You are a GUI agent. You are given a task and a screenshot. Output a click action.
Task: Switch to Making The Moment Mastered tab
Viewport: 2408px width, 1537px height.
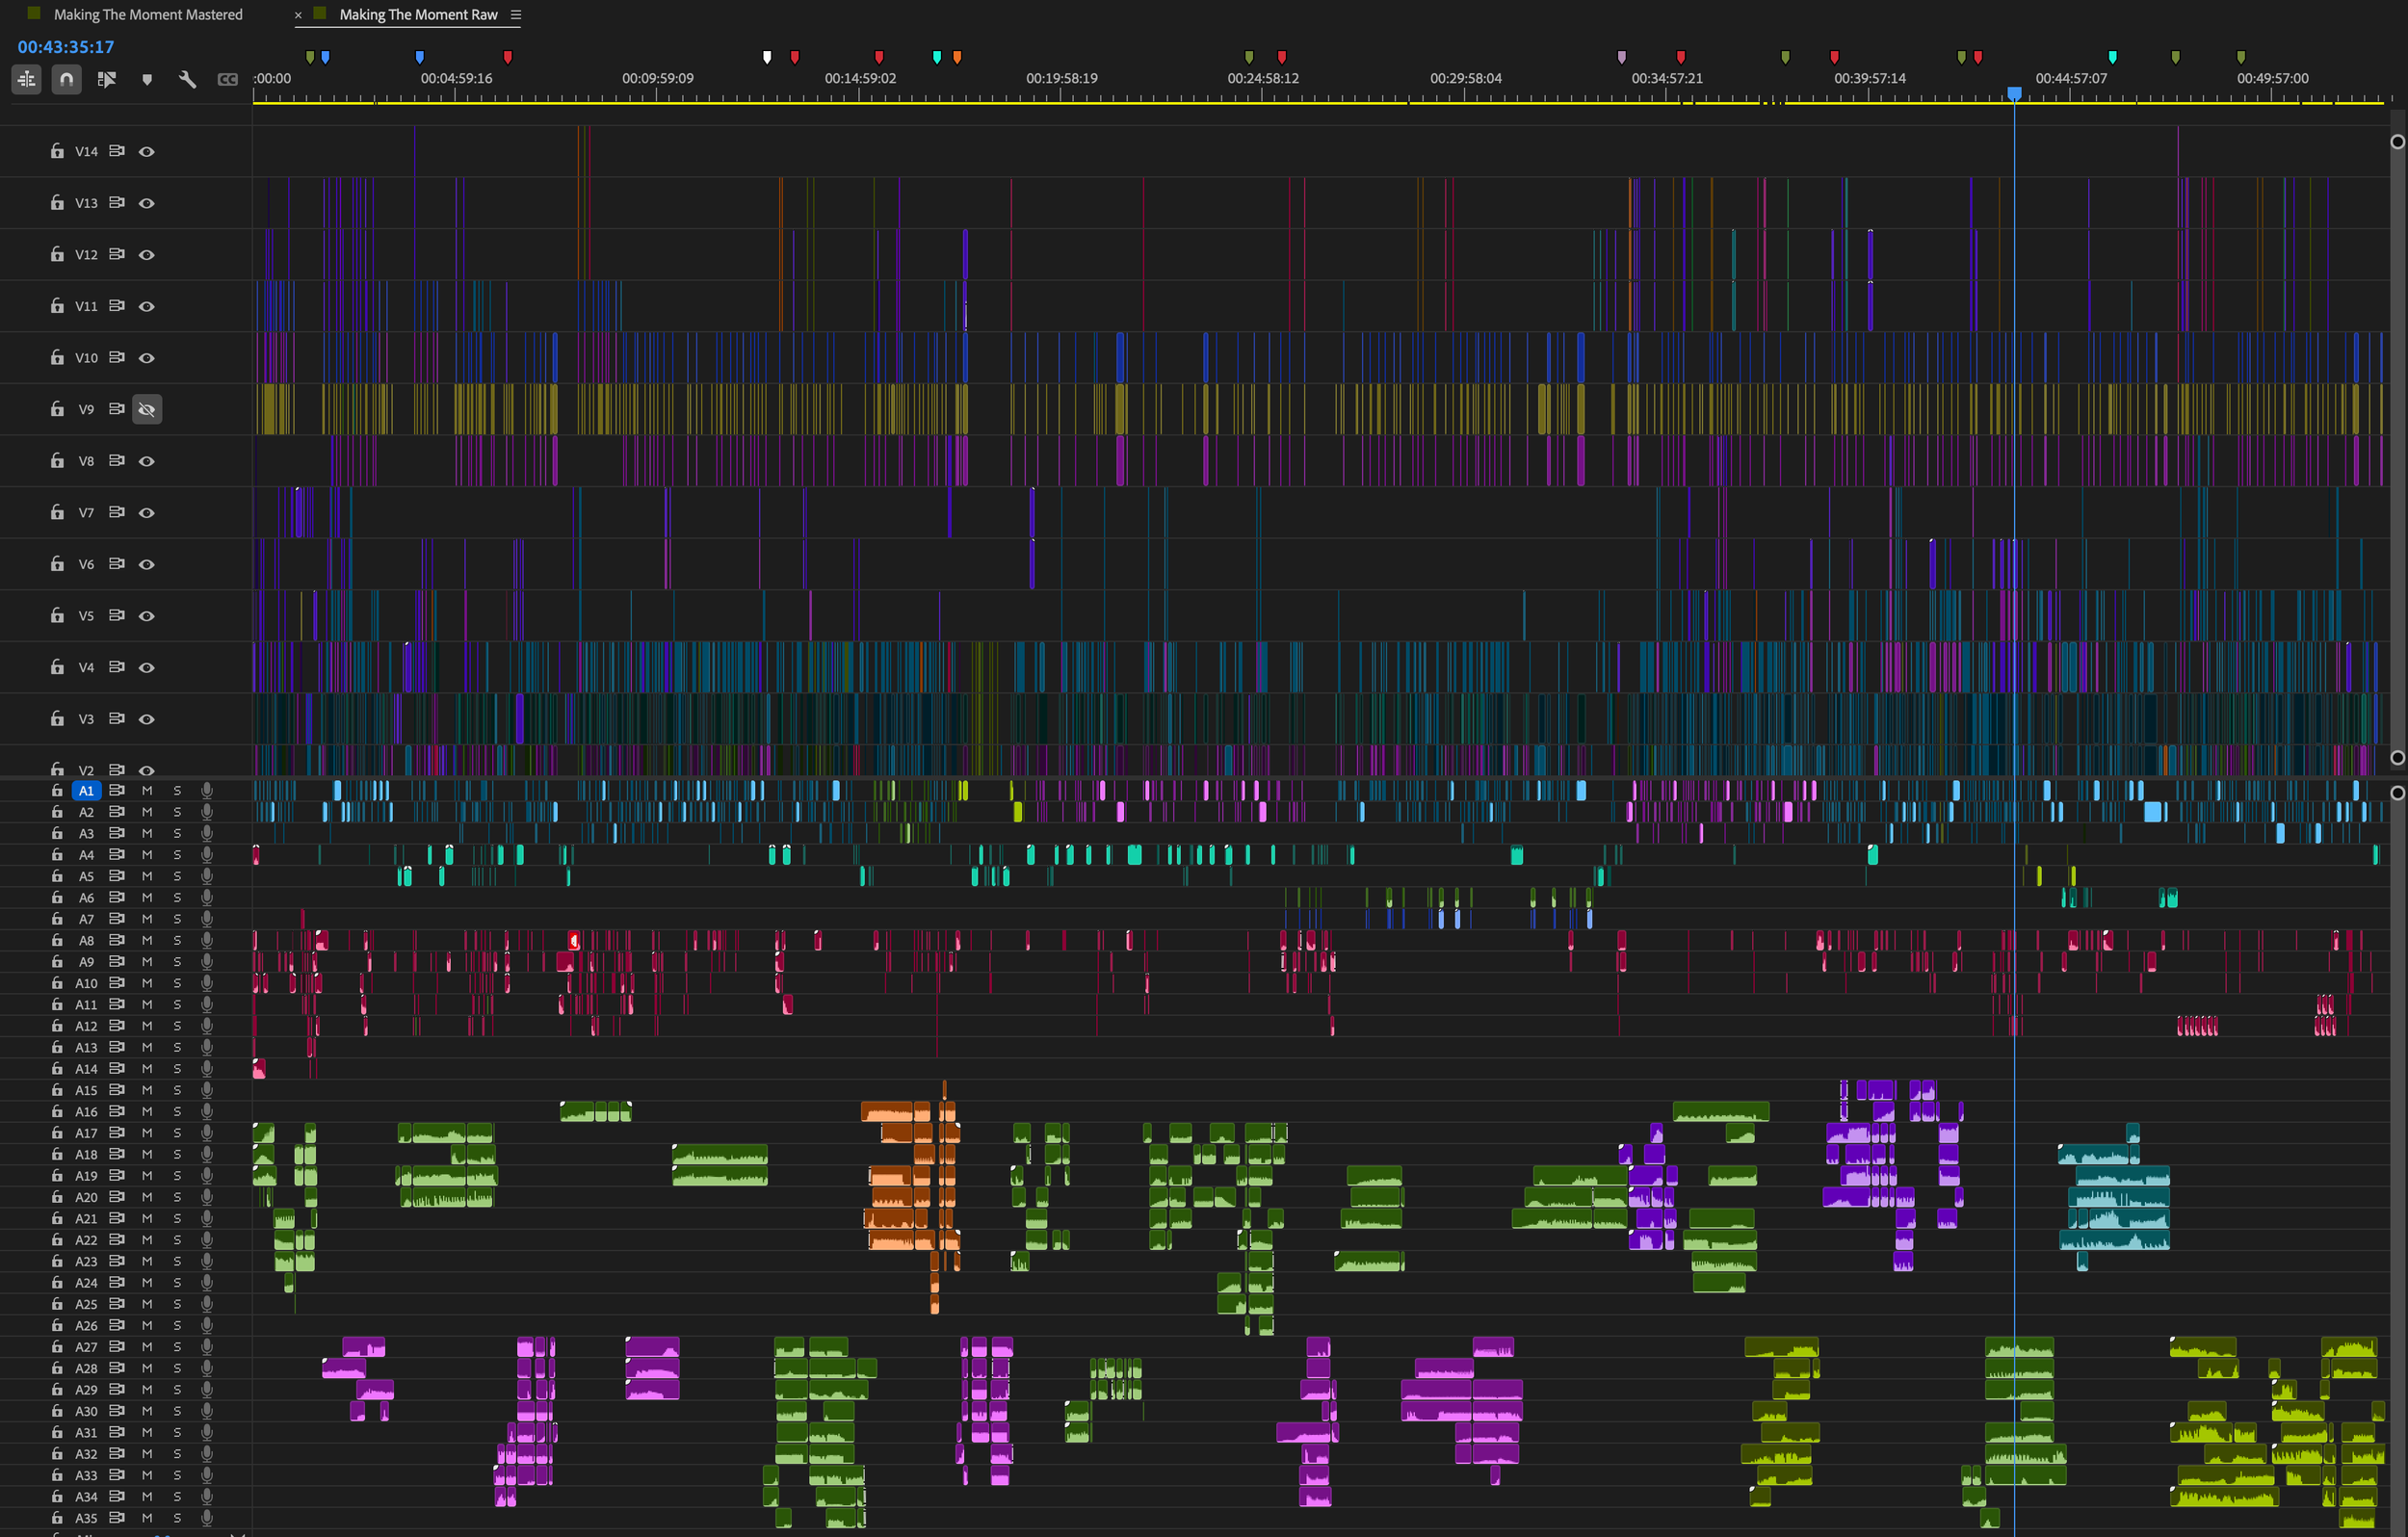click(147, 15)
